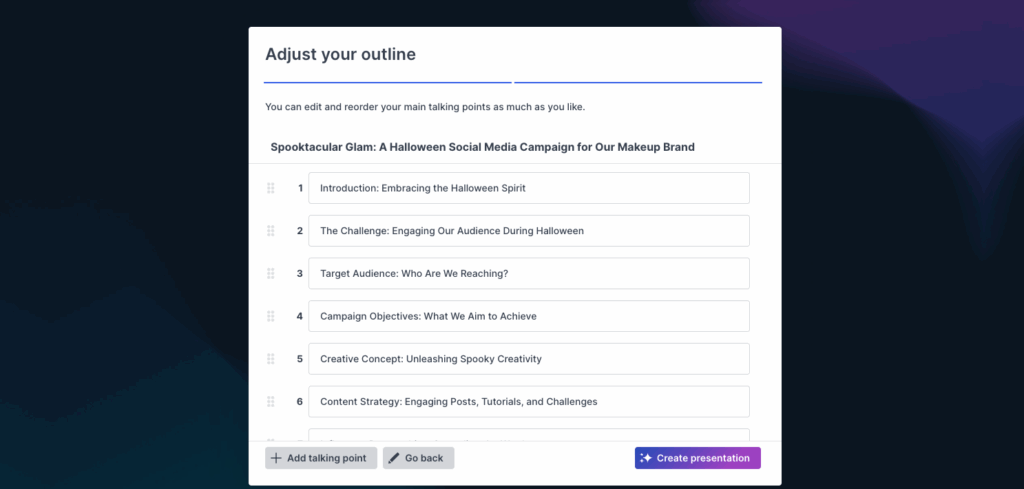Screen dimensions: 1024x489
Task: Grab the drag handle for talking point 1
Action: point(271,188)
